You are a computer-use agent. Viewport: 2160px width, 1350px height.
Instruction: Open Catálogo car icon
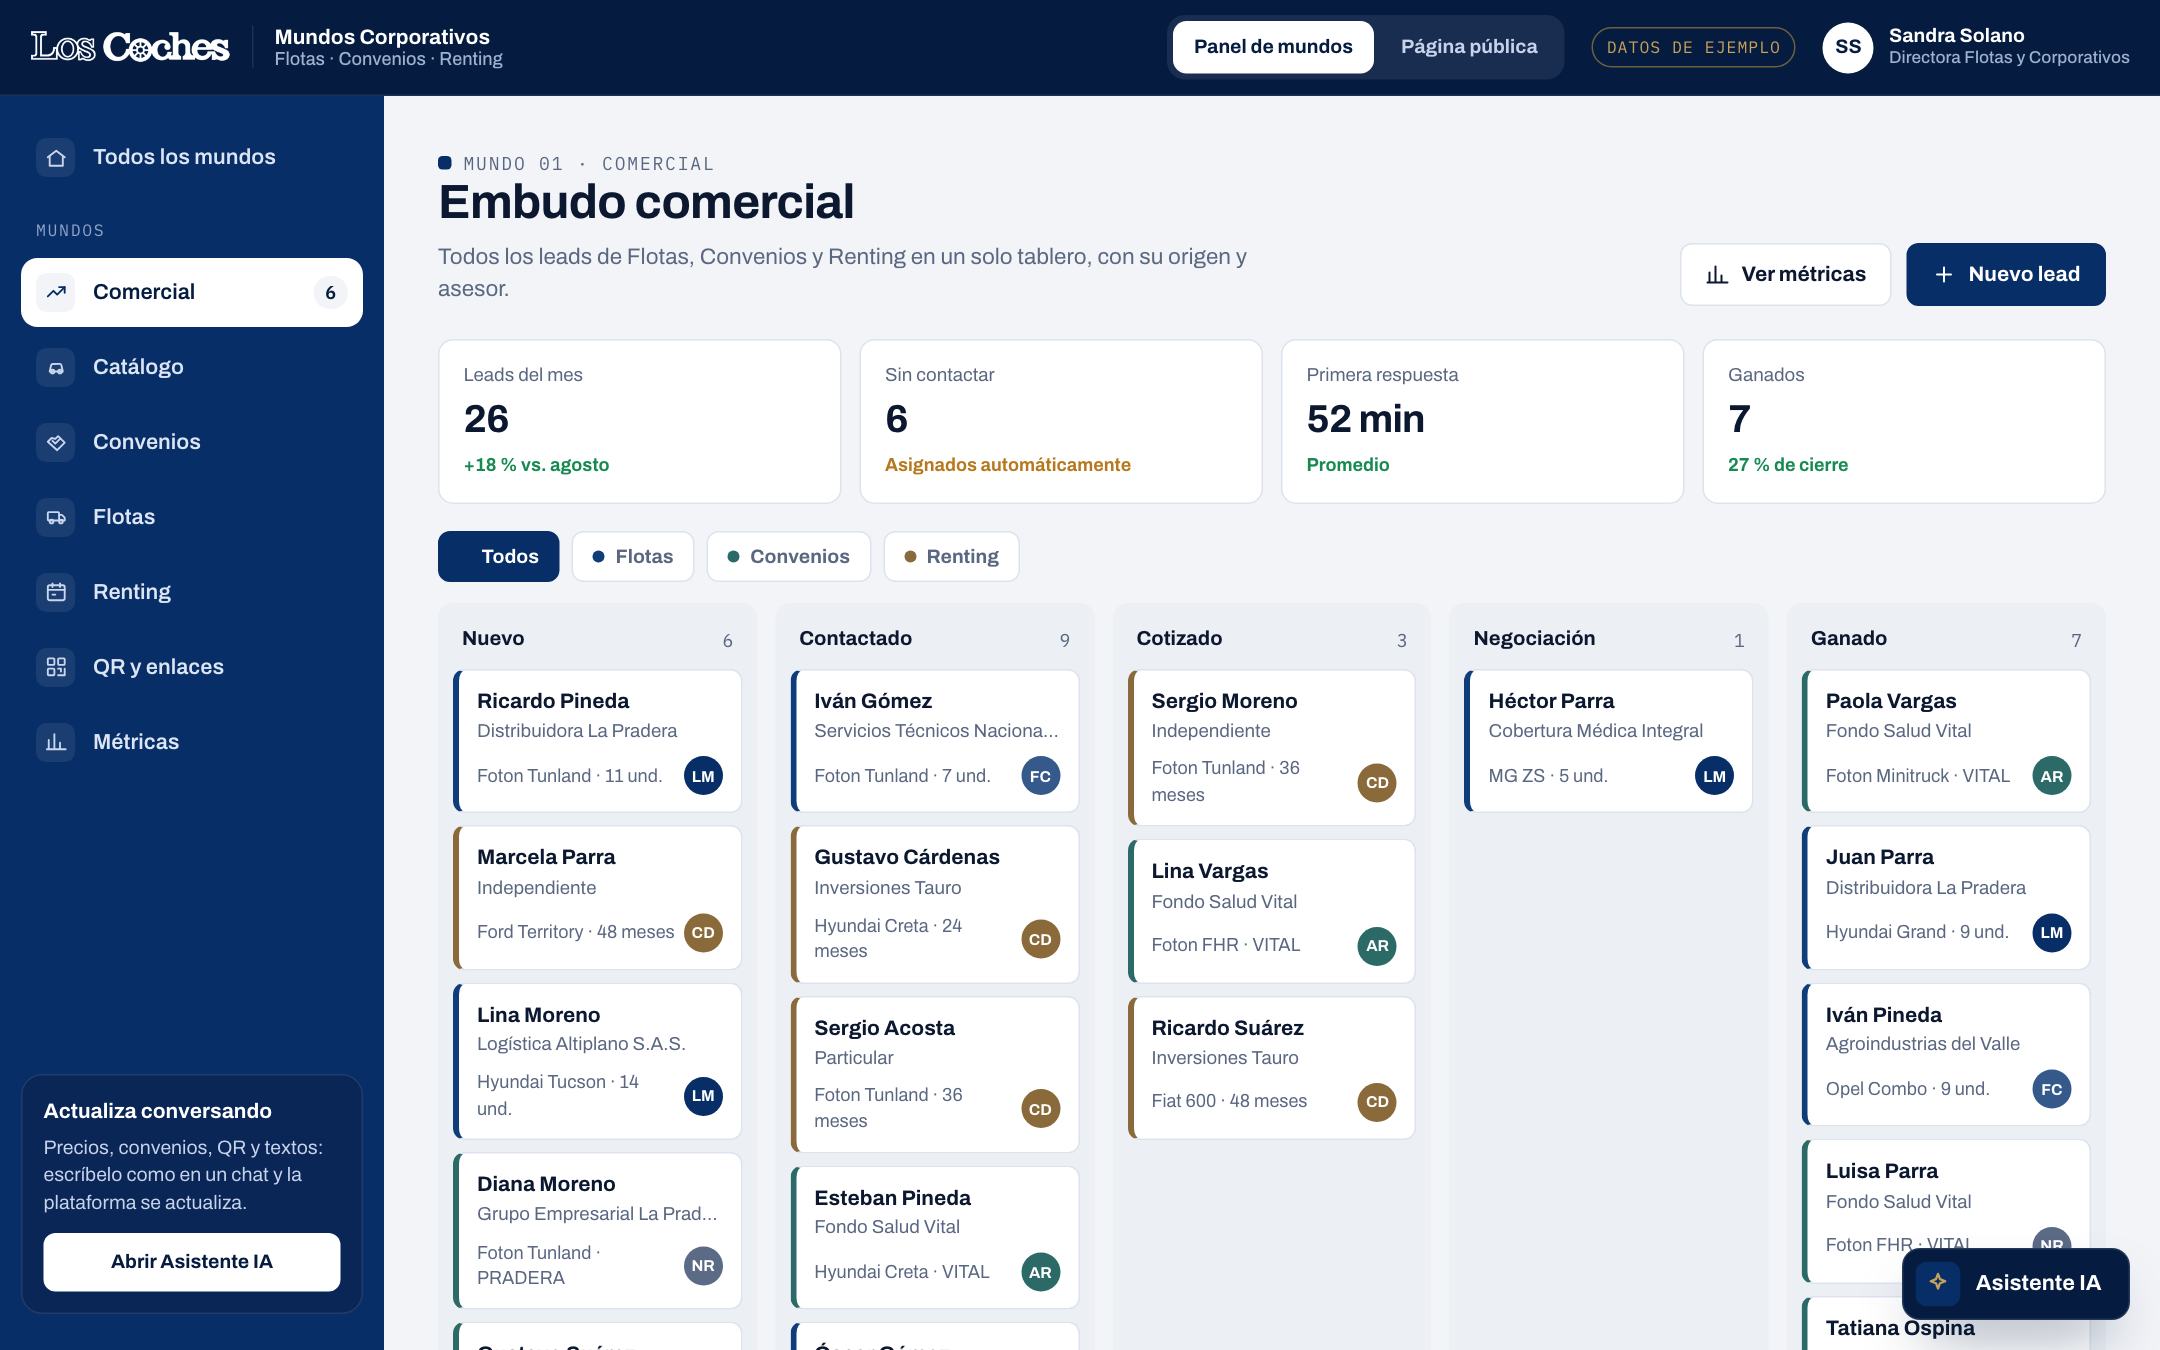pos(56,367)
